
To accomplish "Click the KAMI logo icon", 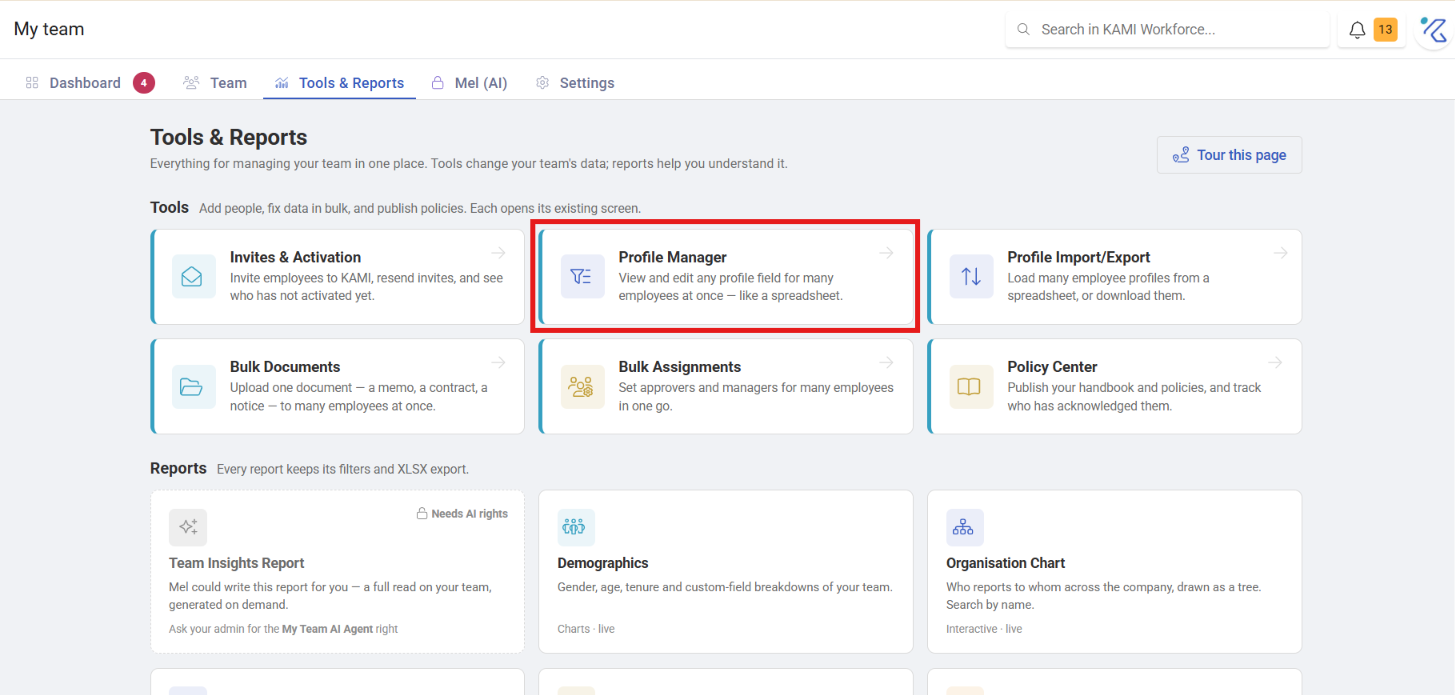I will (x=1435, y=30).
